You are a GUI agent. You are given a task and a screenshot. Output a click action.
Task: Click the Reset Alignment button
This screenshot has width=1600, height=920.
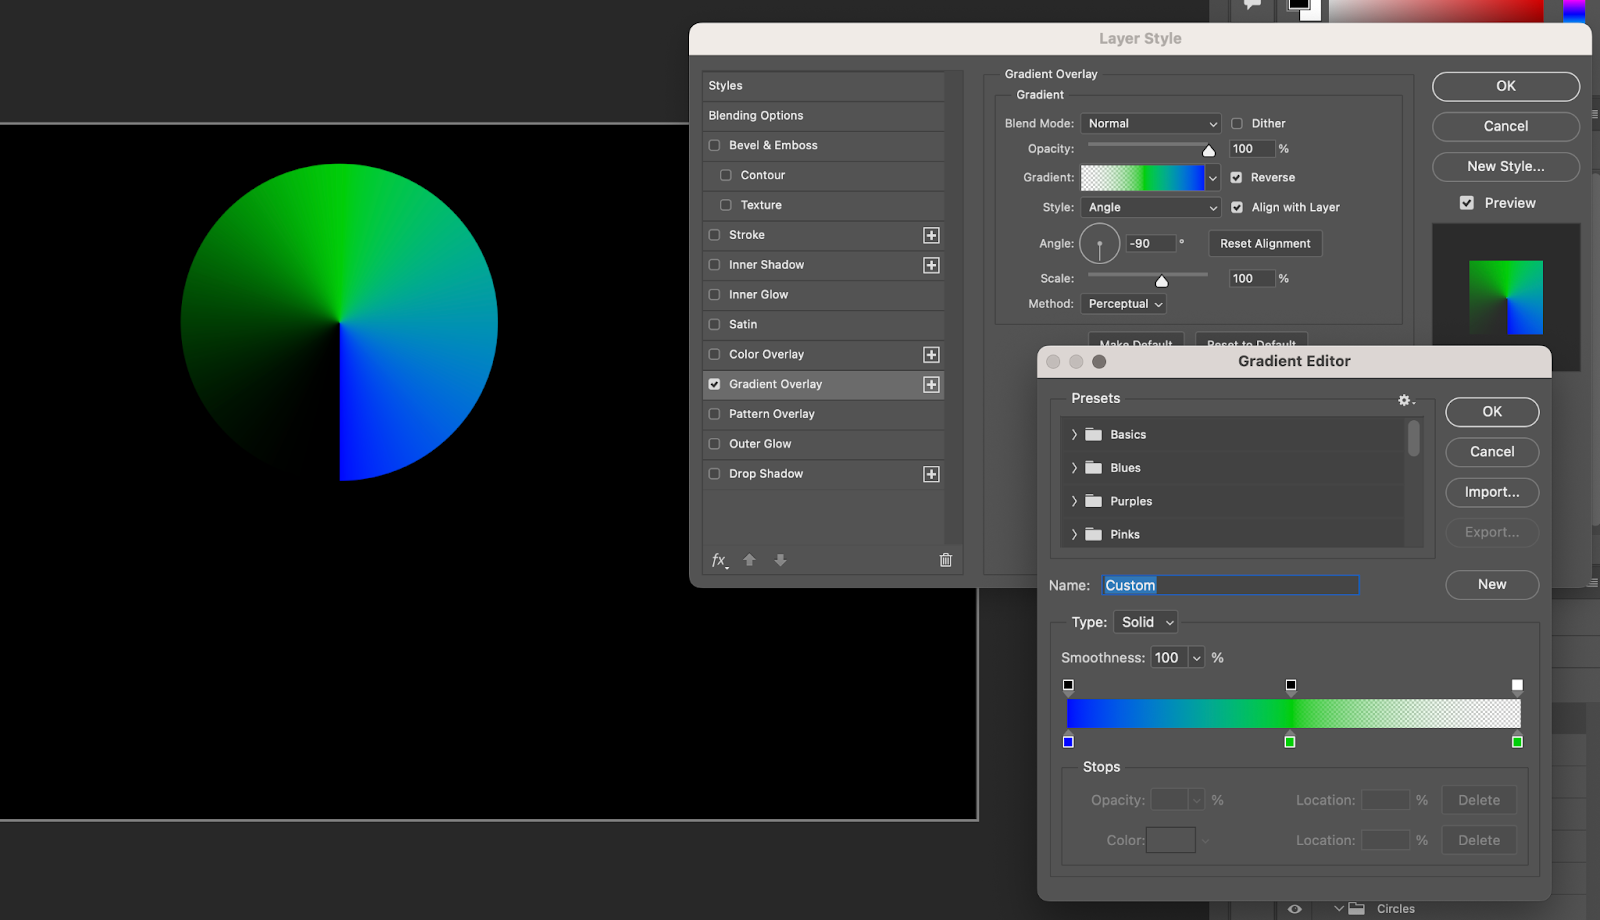point(1265,244)
